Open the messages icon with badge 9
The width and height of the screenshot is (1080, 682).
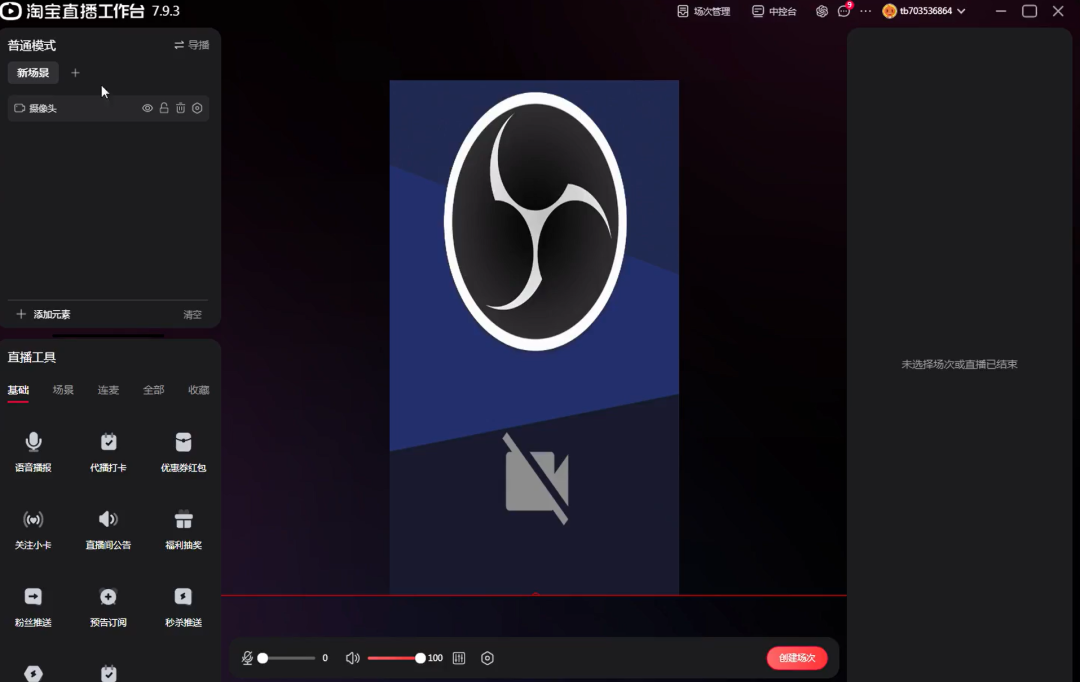pyautogui.click(x=844, y=11)
